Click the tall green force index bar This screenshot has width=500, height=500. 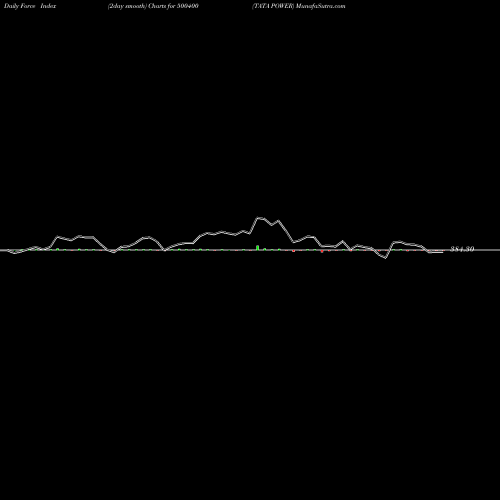(x=257, y=247)
